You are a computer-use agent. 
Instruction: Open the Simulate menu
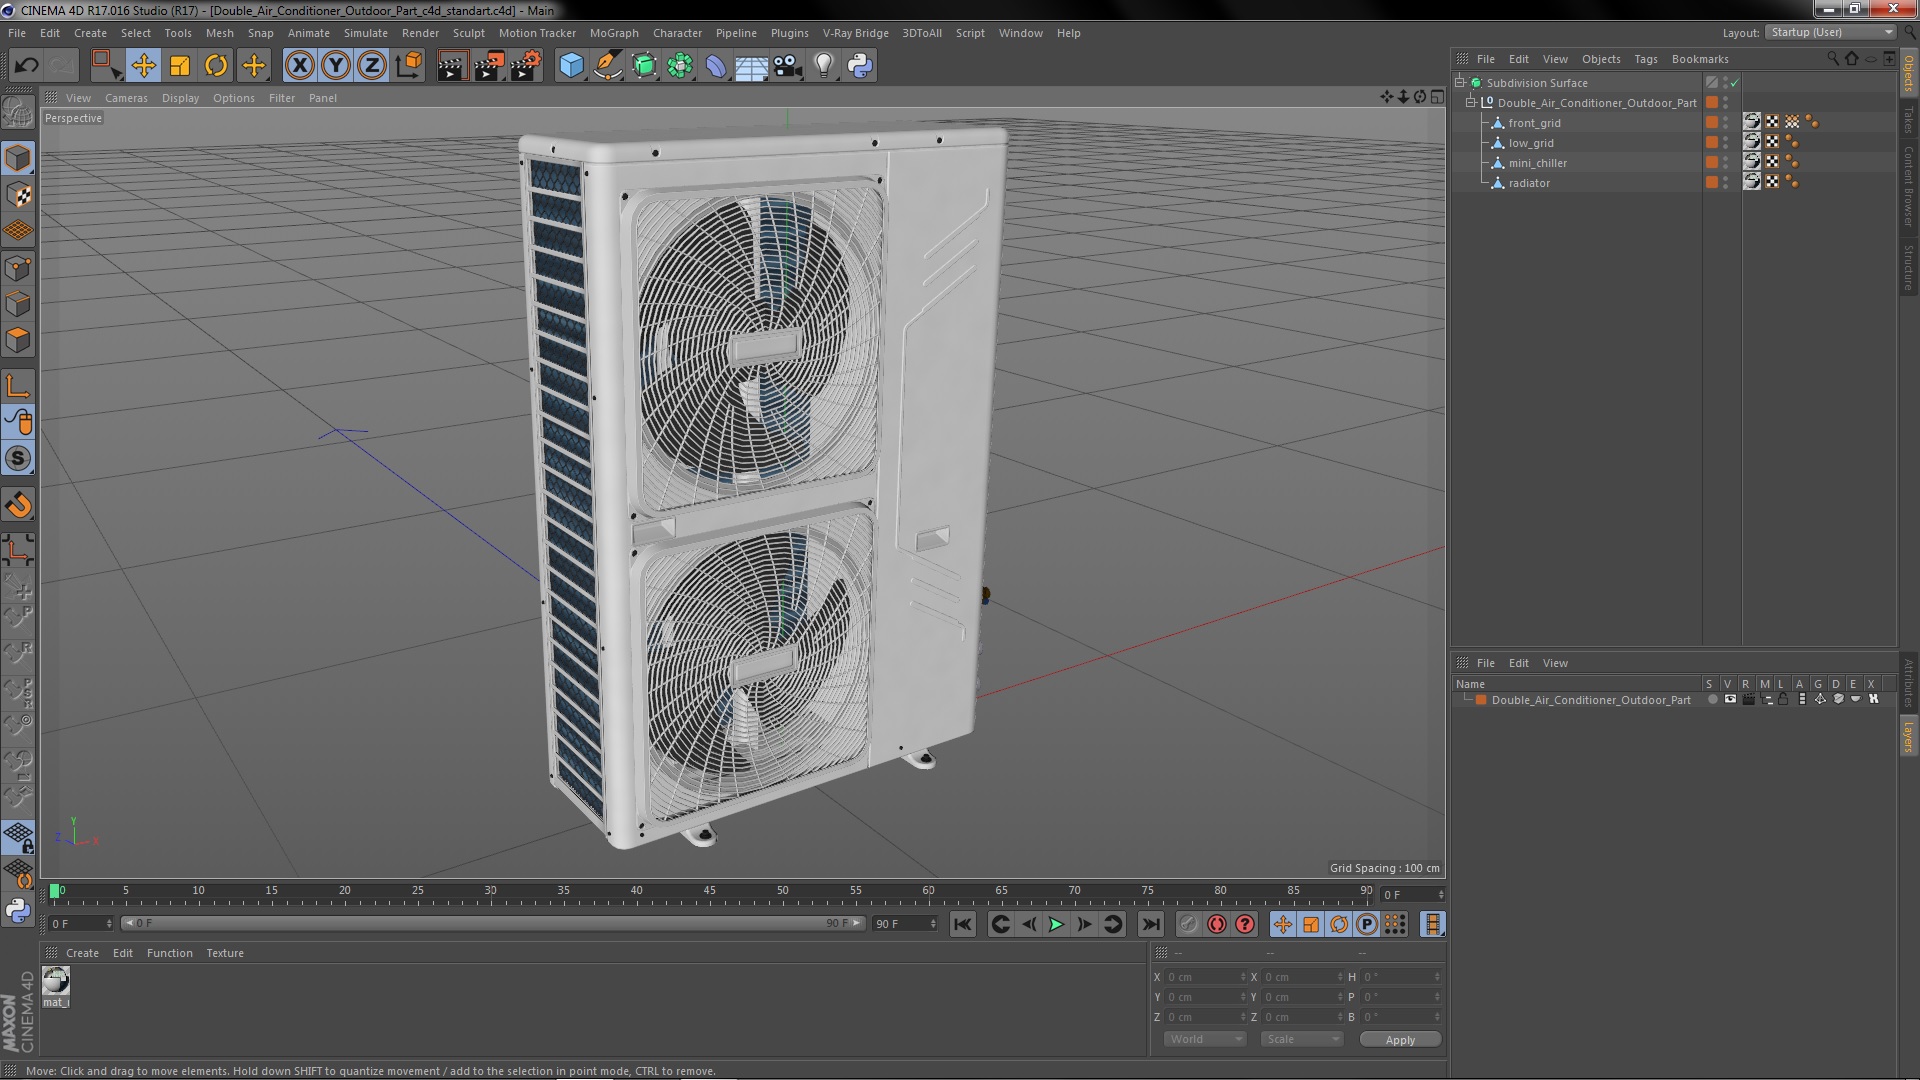tap(365, 33)
